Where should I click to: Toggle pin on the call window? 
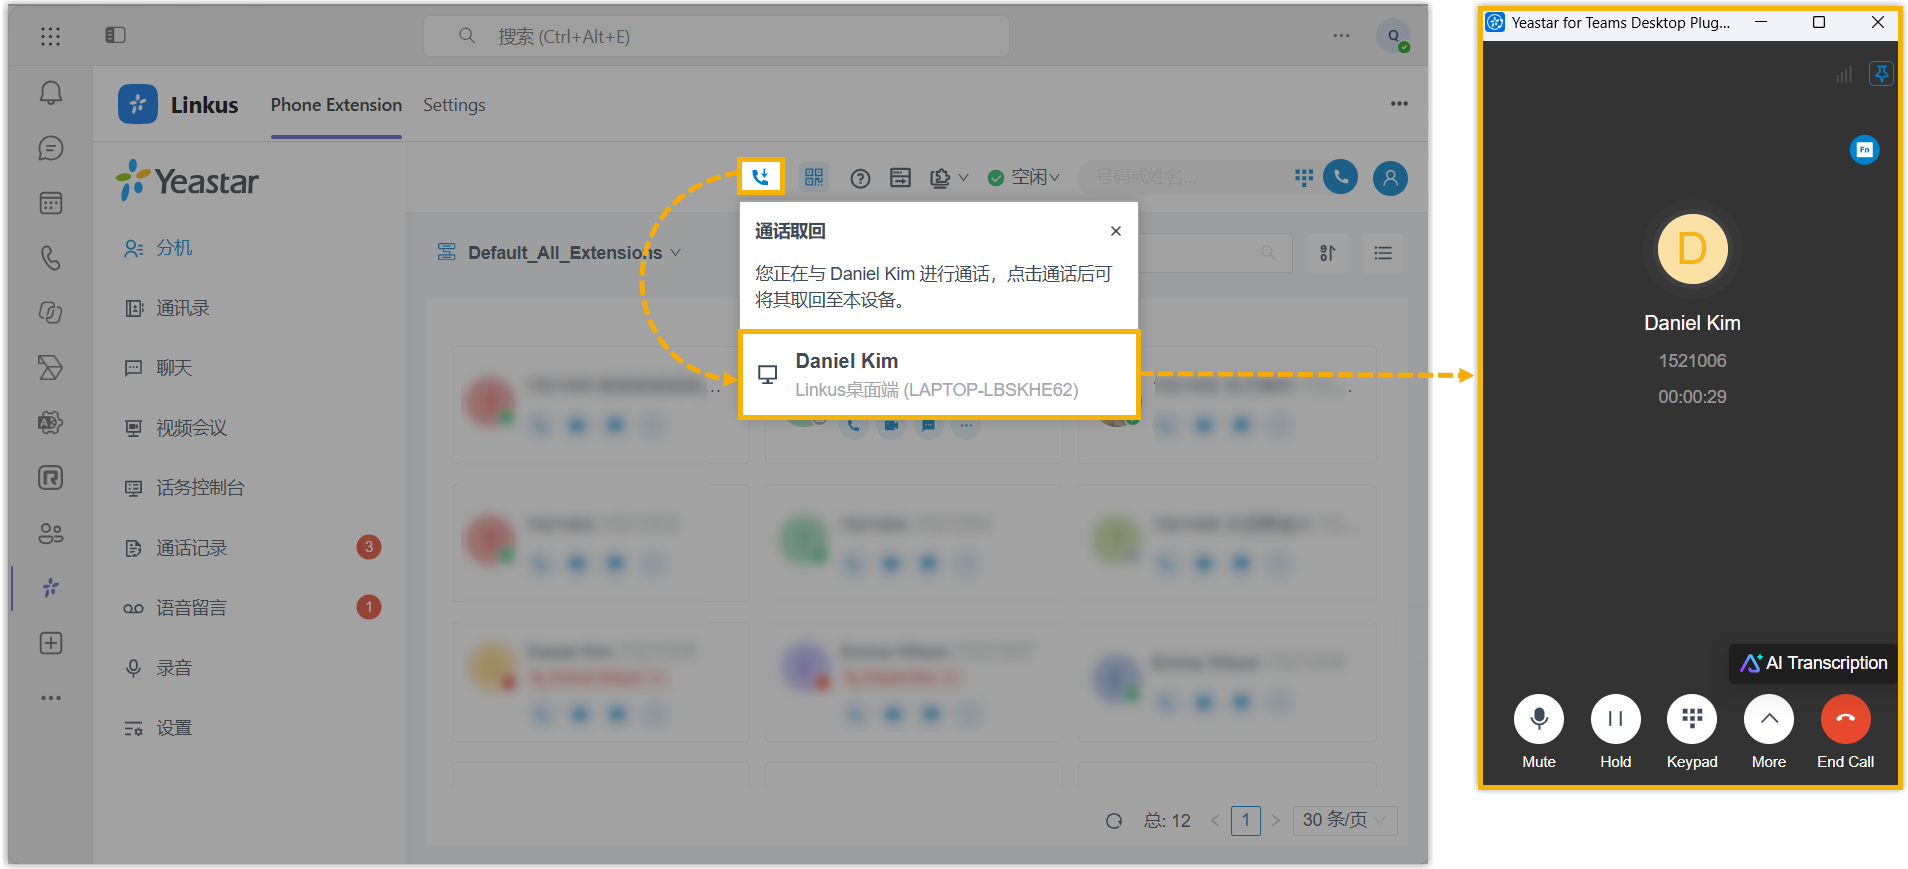click(1881, 74)
